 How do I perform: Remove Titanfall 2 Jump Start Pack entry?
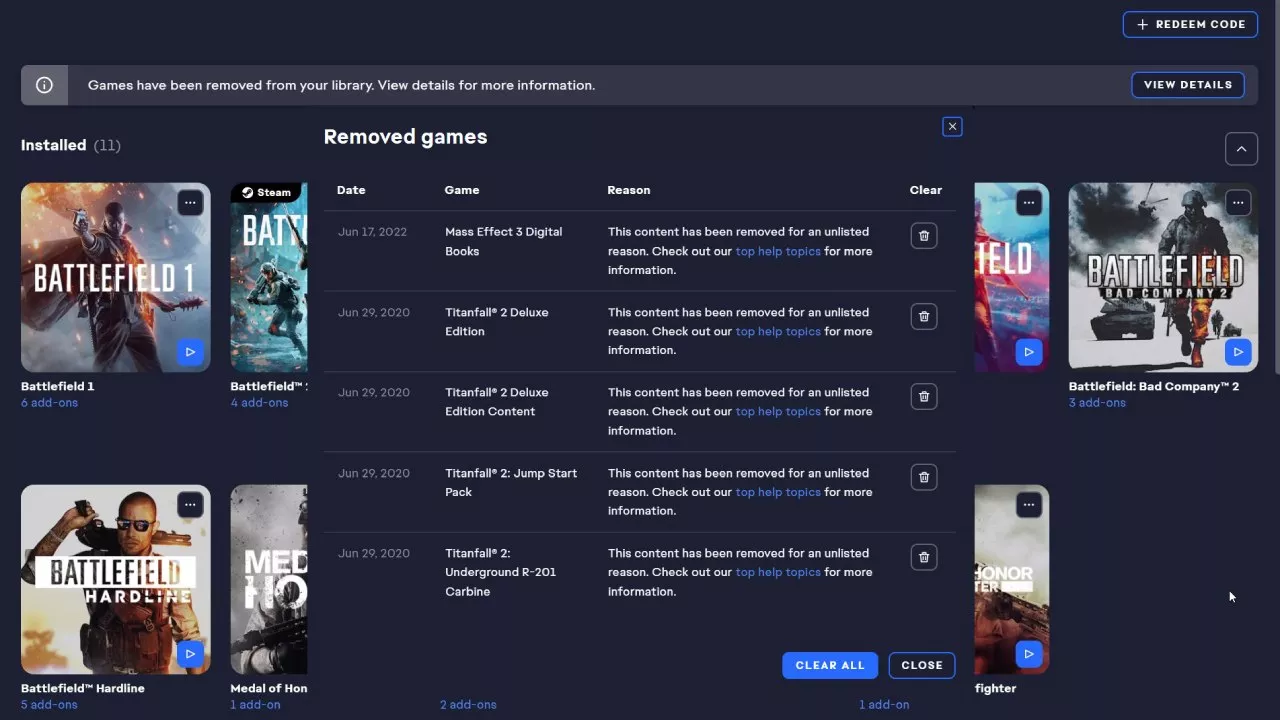tap(923, 477)
